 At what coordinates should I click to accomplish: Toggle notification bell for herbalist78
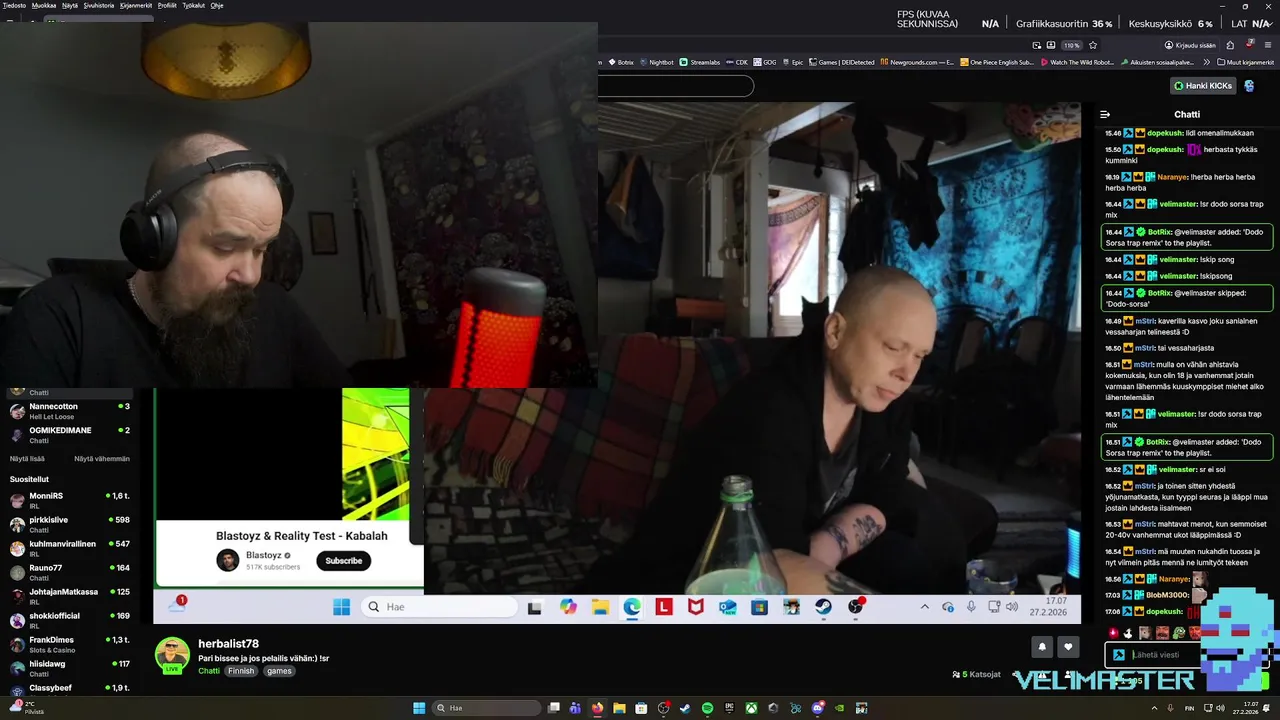click(x=1042, y=647)
